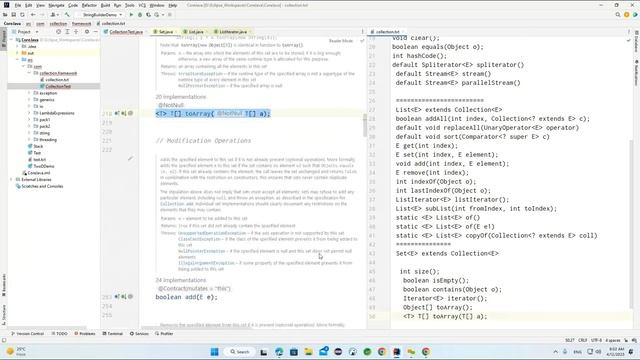The height and width of the screenshot is (360, 640).
Task: Open the Profiler tool window
Action: pyautogui.click(x=164, y=333)
